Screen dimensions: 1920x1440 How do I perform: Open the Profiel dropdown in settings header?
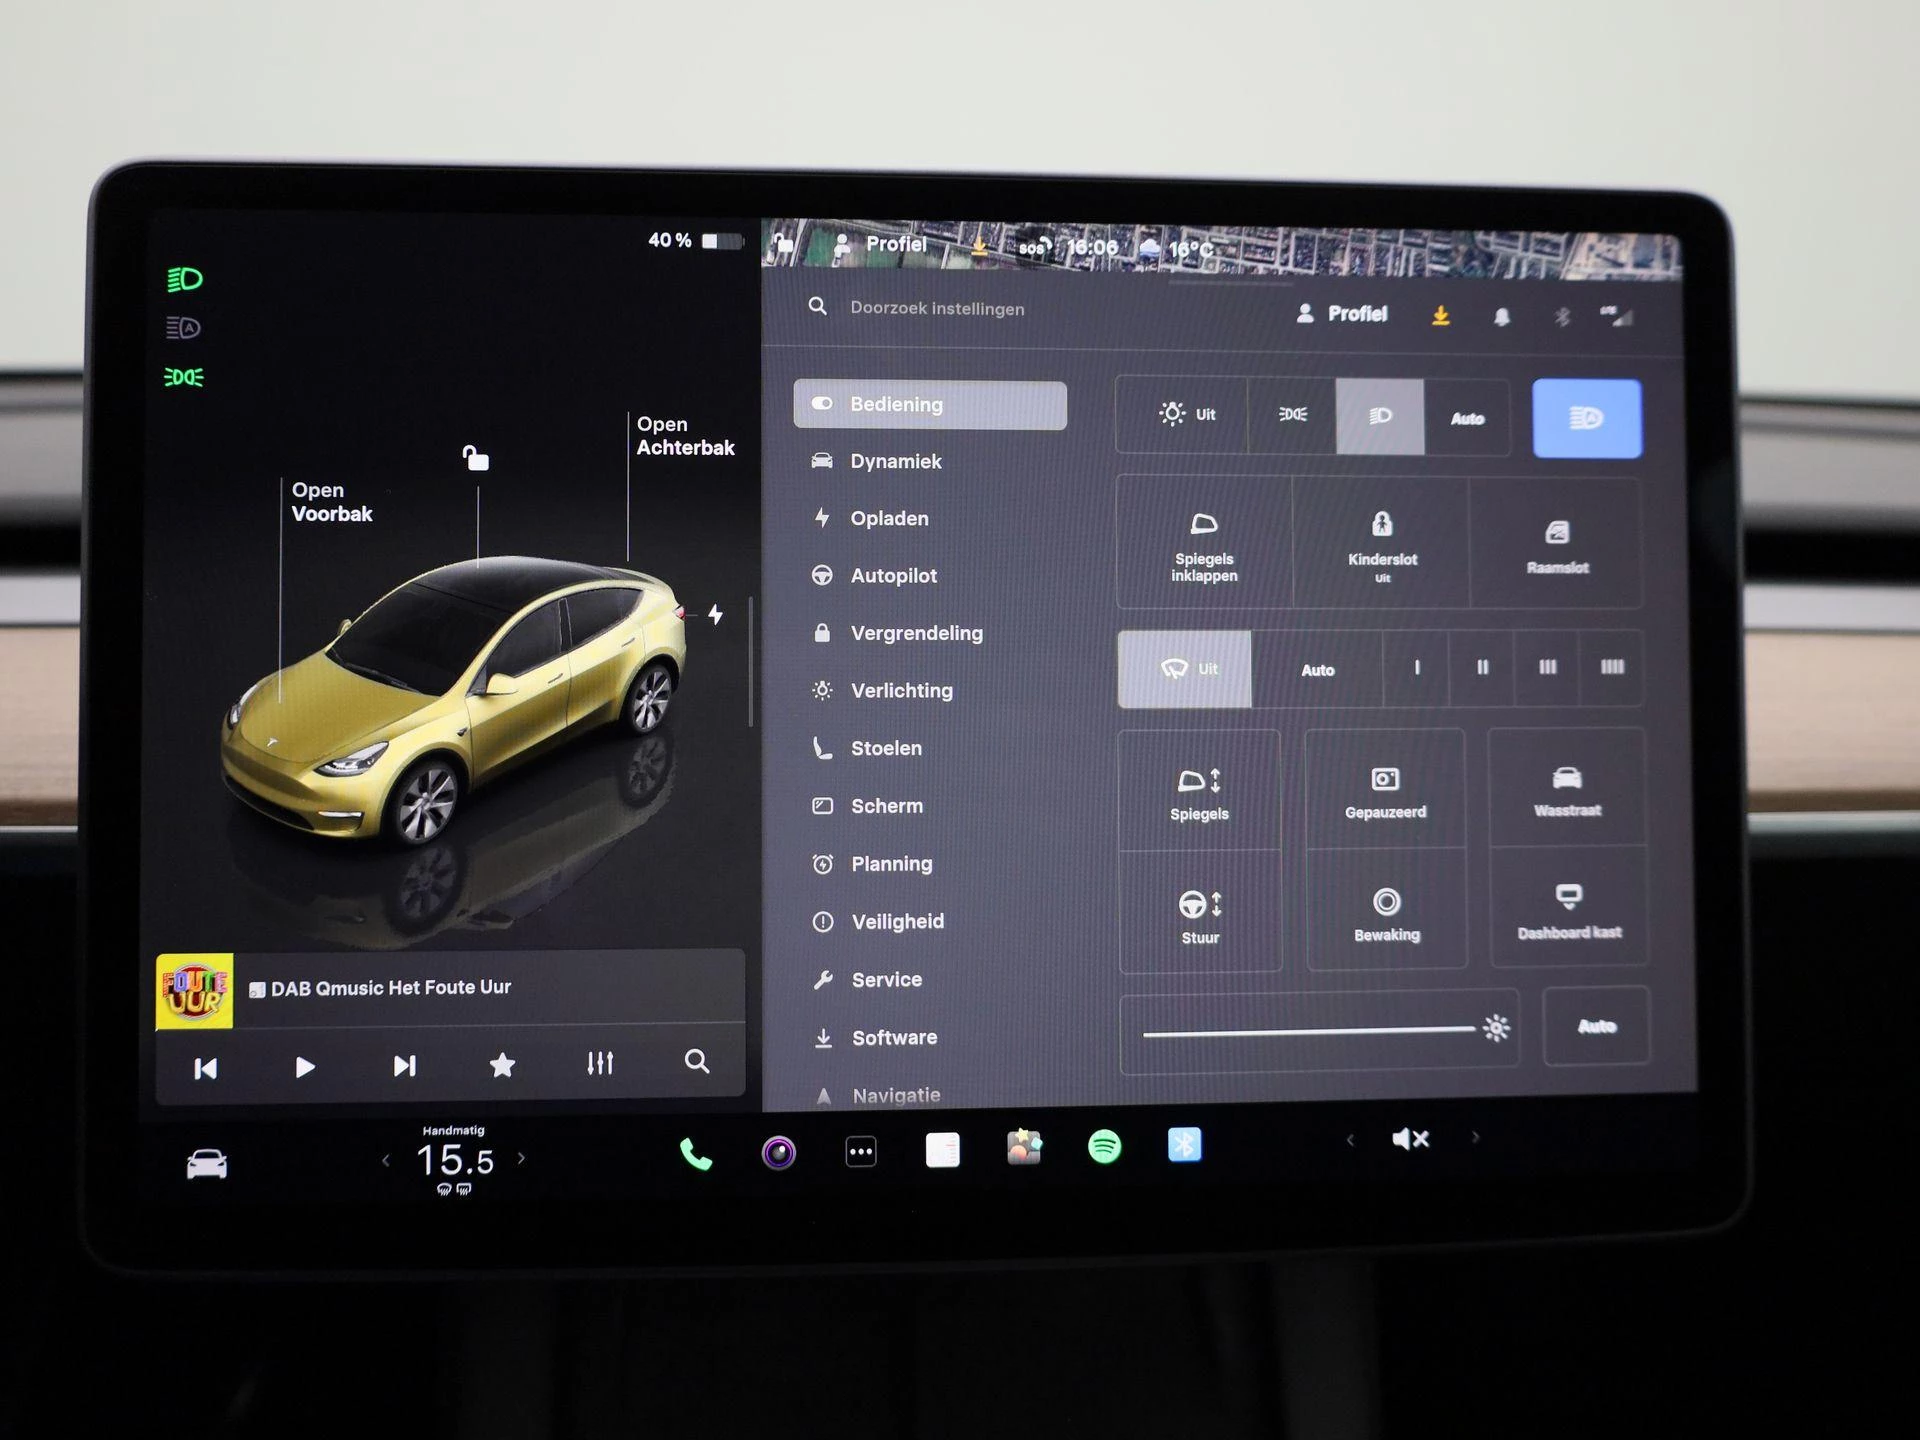1342,314
